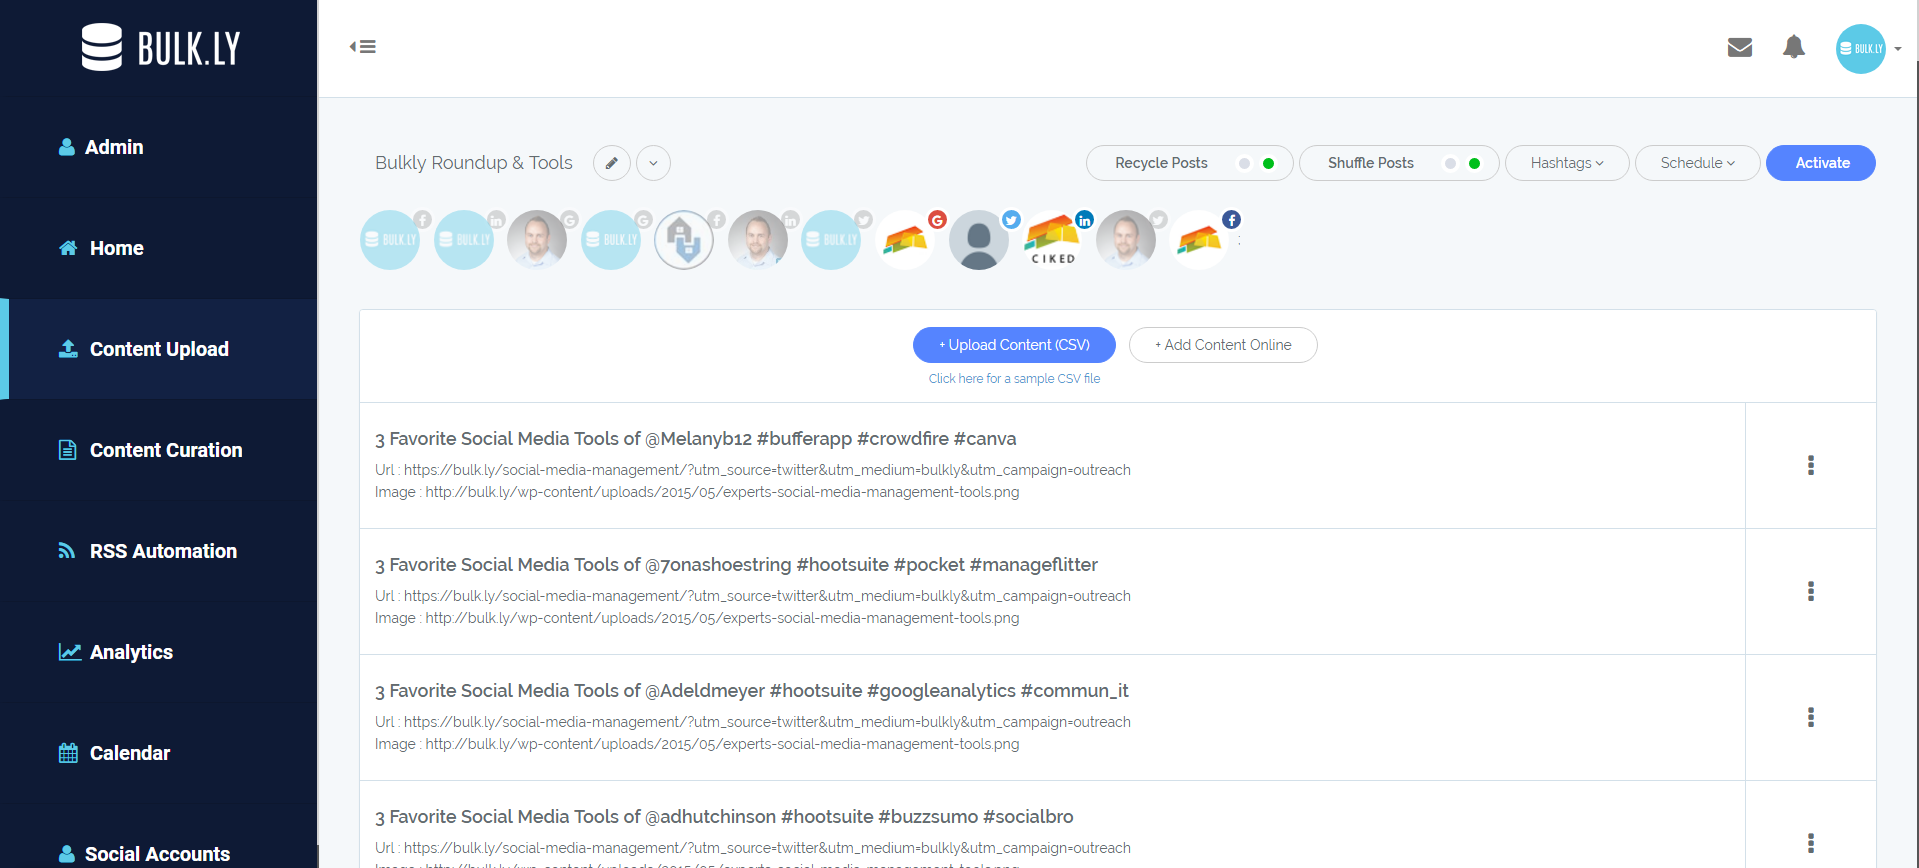Select the generic silhouette Twitter account avatar
The image size is (1919, 868).
click(x=979, y=240)
